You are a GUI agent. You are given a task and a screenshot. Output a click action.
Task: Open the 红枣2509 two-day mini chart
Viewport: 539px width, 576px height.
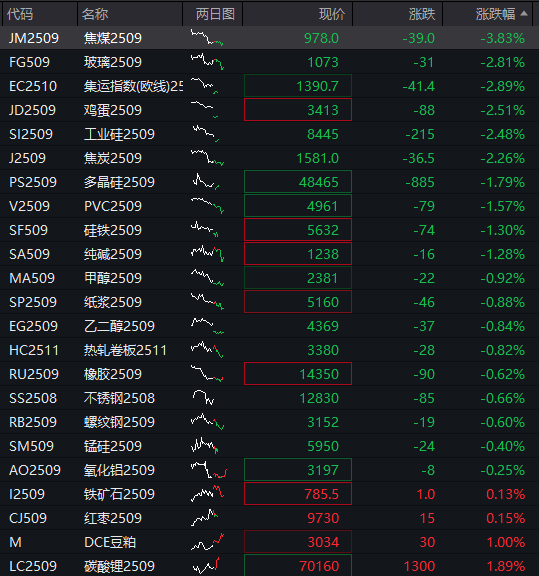(x=205, y=517)
